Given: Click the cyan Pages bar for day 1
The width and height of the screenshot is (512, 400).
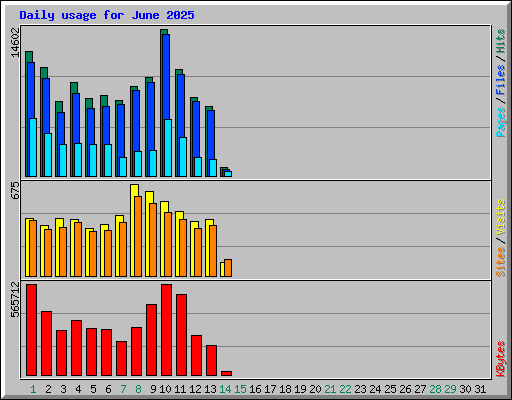Looking at the screenshot, I should pyautogui.click(x=33, y=147).
